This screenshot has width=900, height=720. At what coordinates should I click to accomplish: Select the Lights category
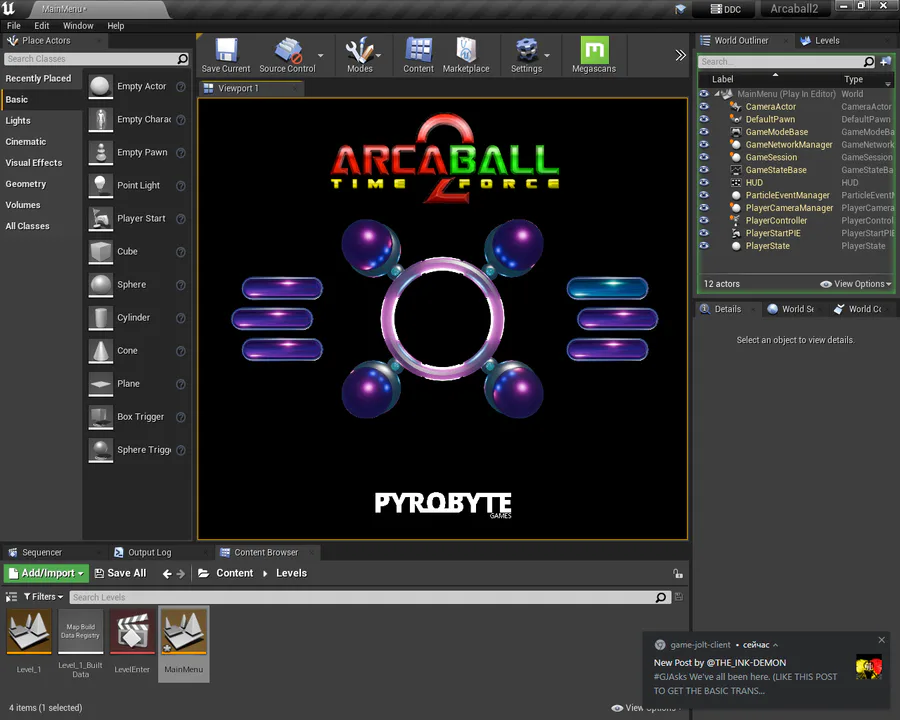(18, 121)
